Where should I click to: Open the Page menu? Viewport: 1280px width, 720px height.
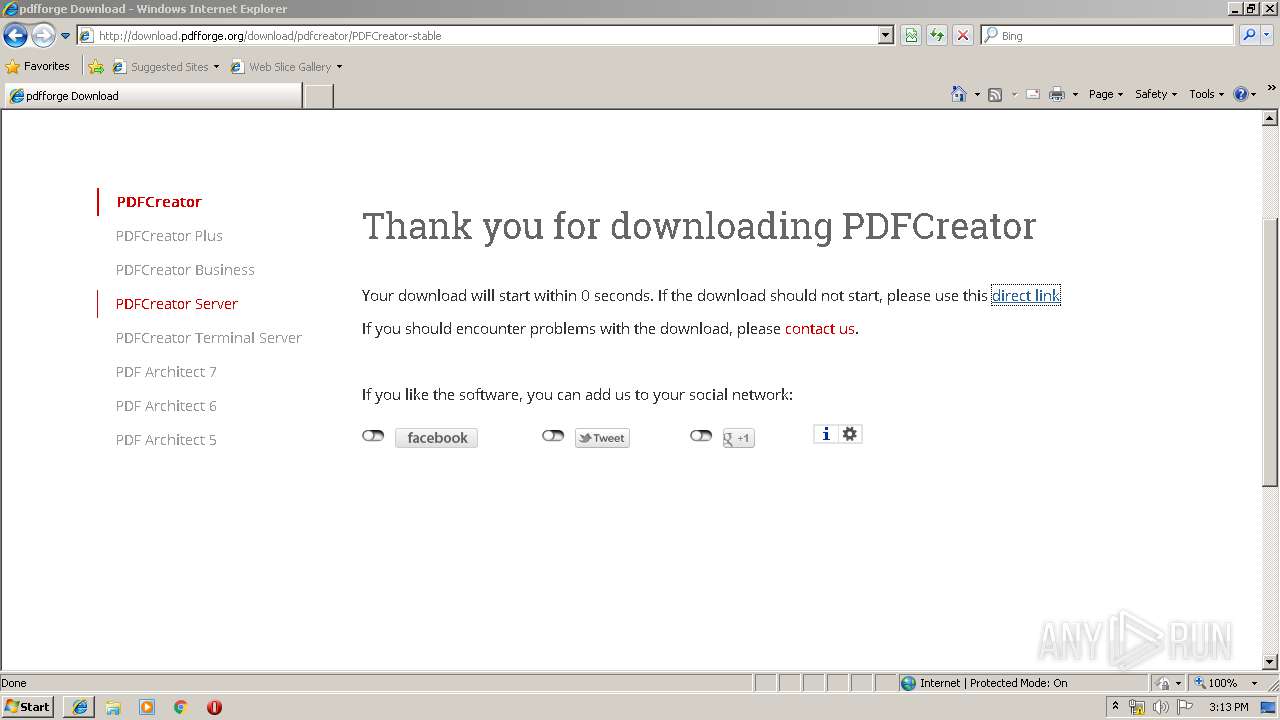(1105, 94)
